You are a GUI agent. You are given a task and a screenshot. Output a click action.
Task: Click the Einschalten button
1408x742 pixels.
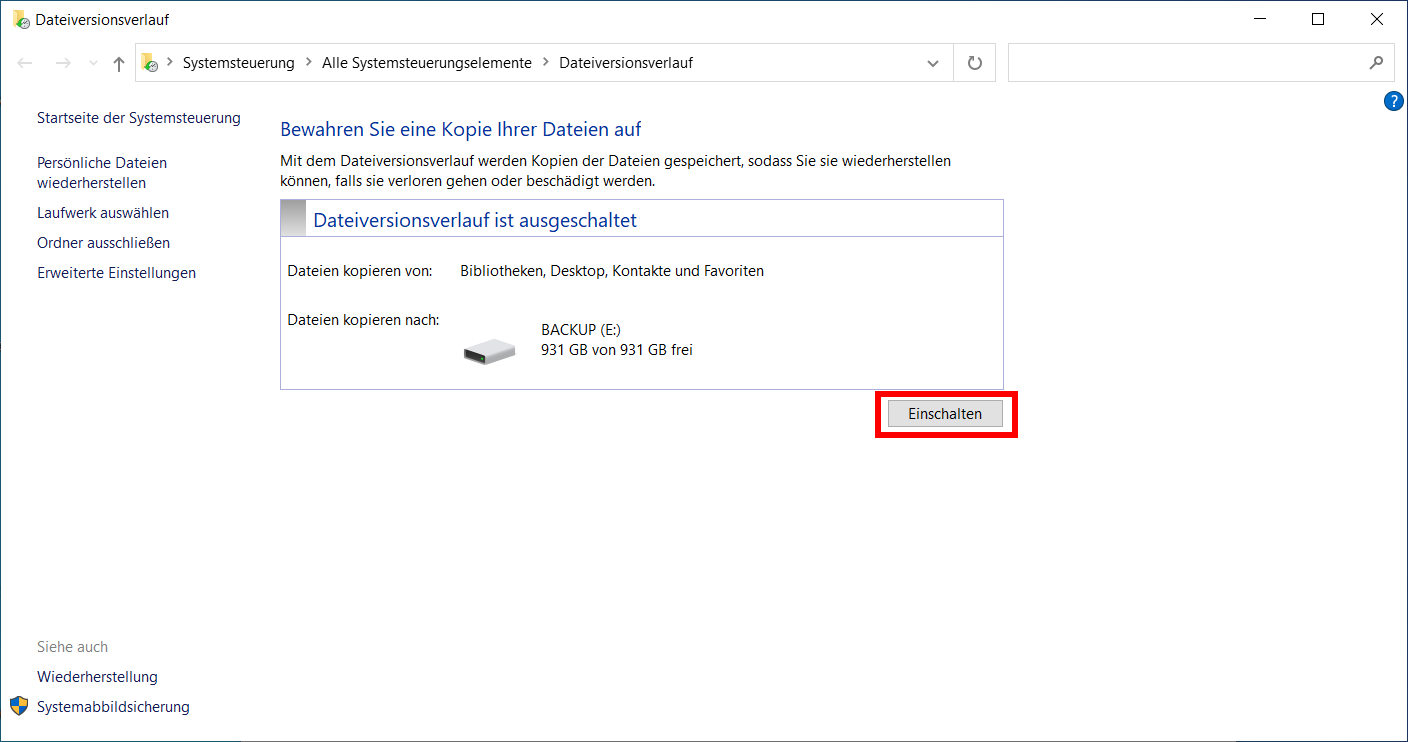click(945, 414)
